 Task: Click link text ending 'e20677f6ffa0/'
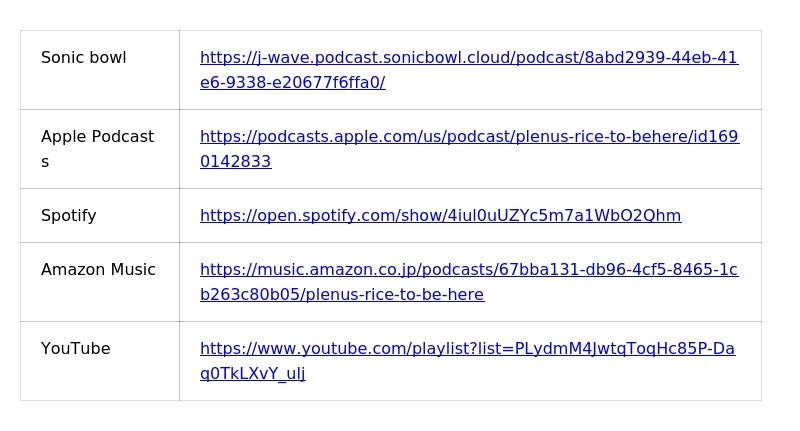[x=292, y=83]
